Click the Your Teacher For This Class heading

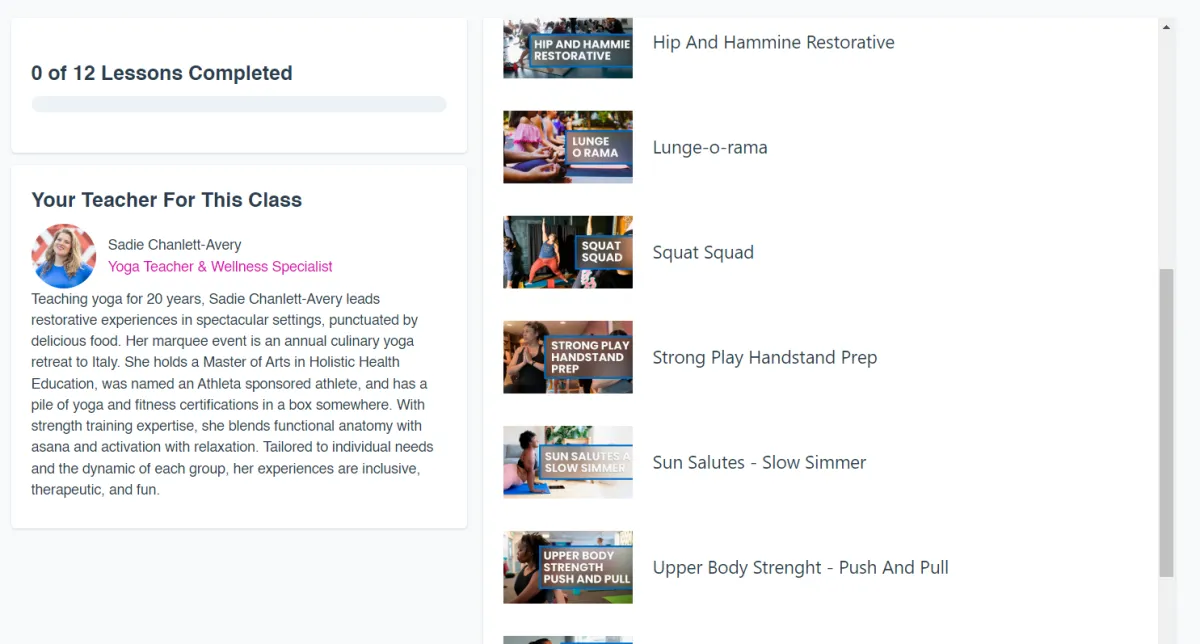pos(167,200)
